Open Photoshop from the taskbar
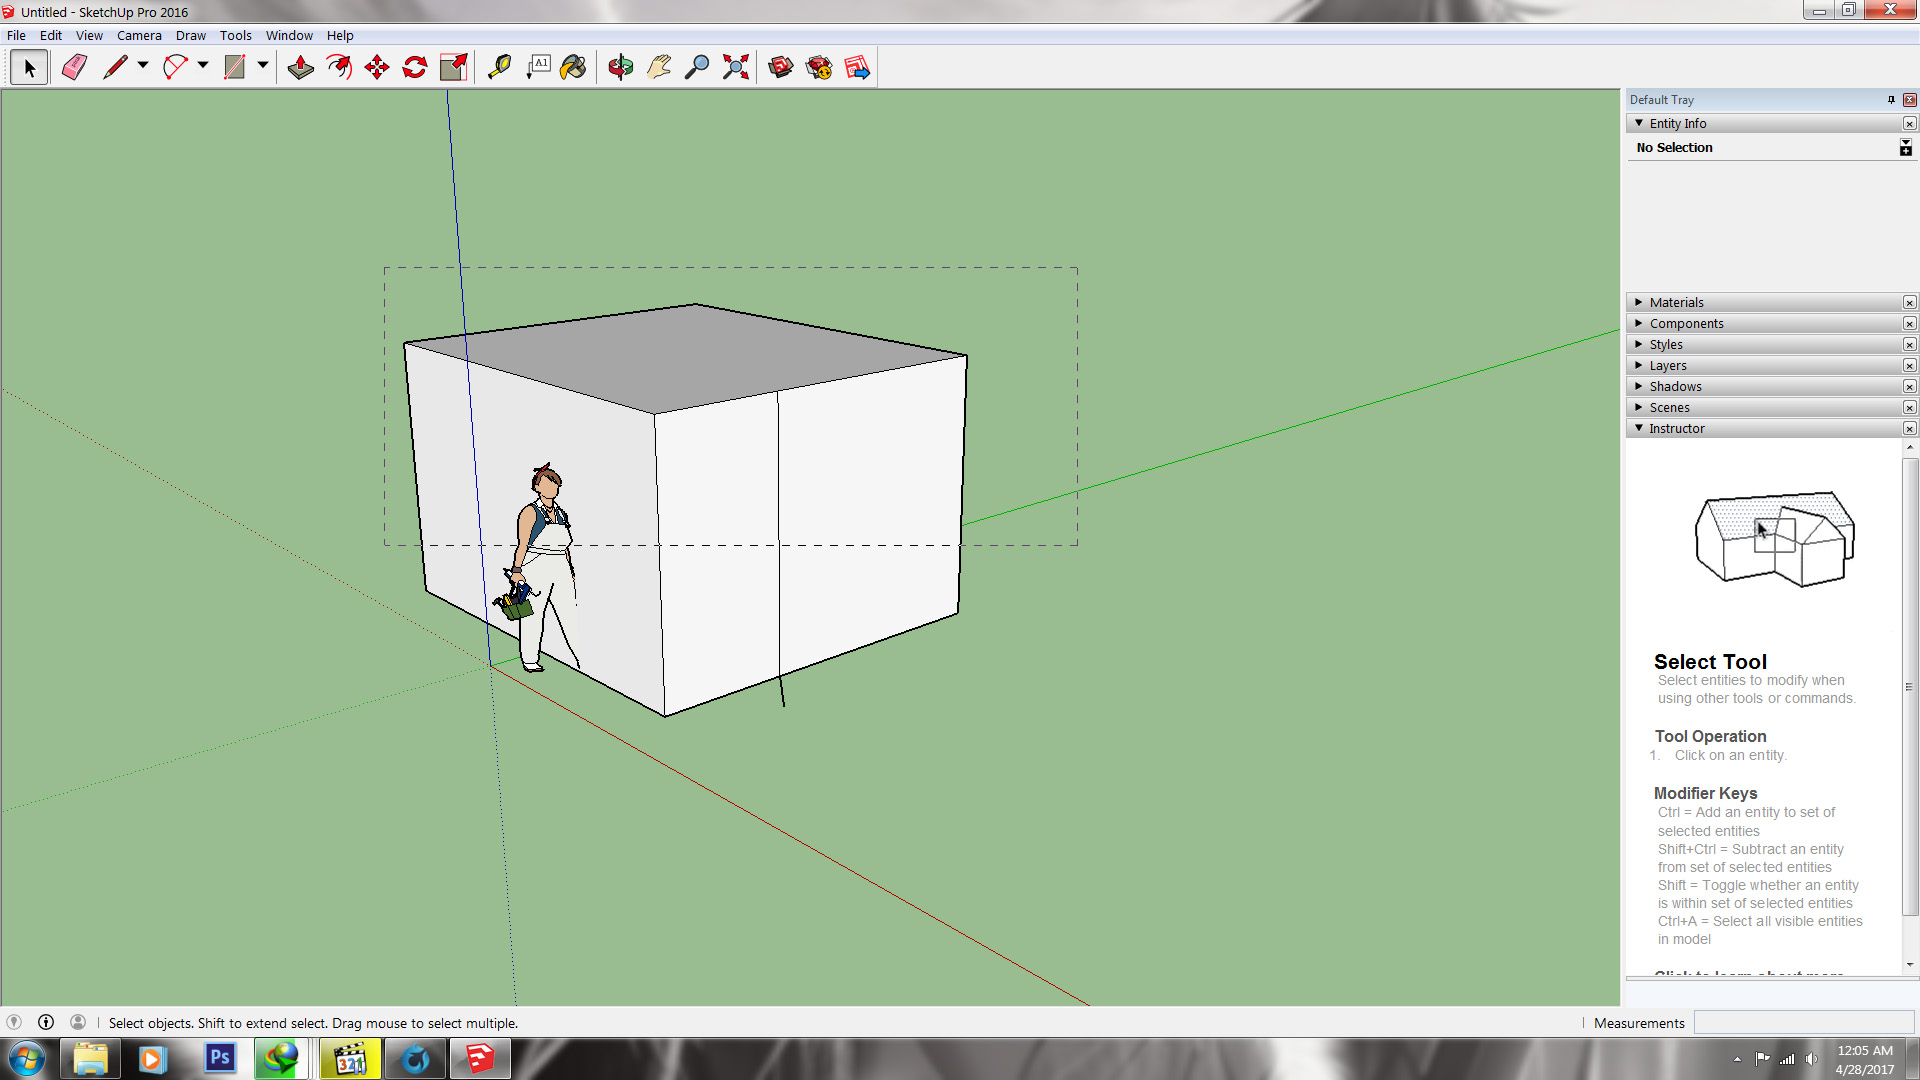Image resolution: width=1920 pixels, height=1080 pixels. pos(220,1058)
